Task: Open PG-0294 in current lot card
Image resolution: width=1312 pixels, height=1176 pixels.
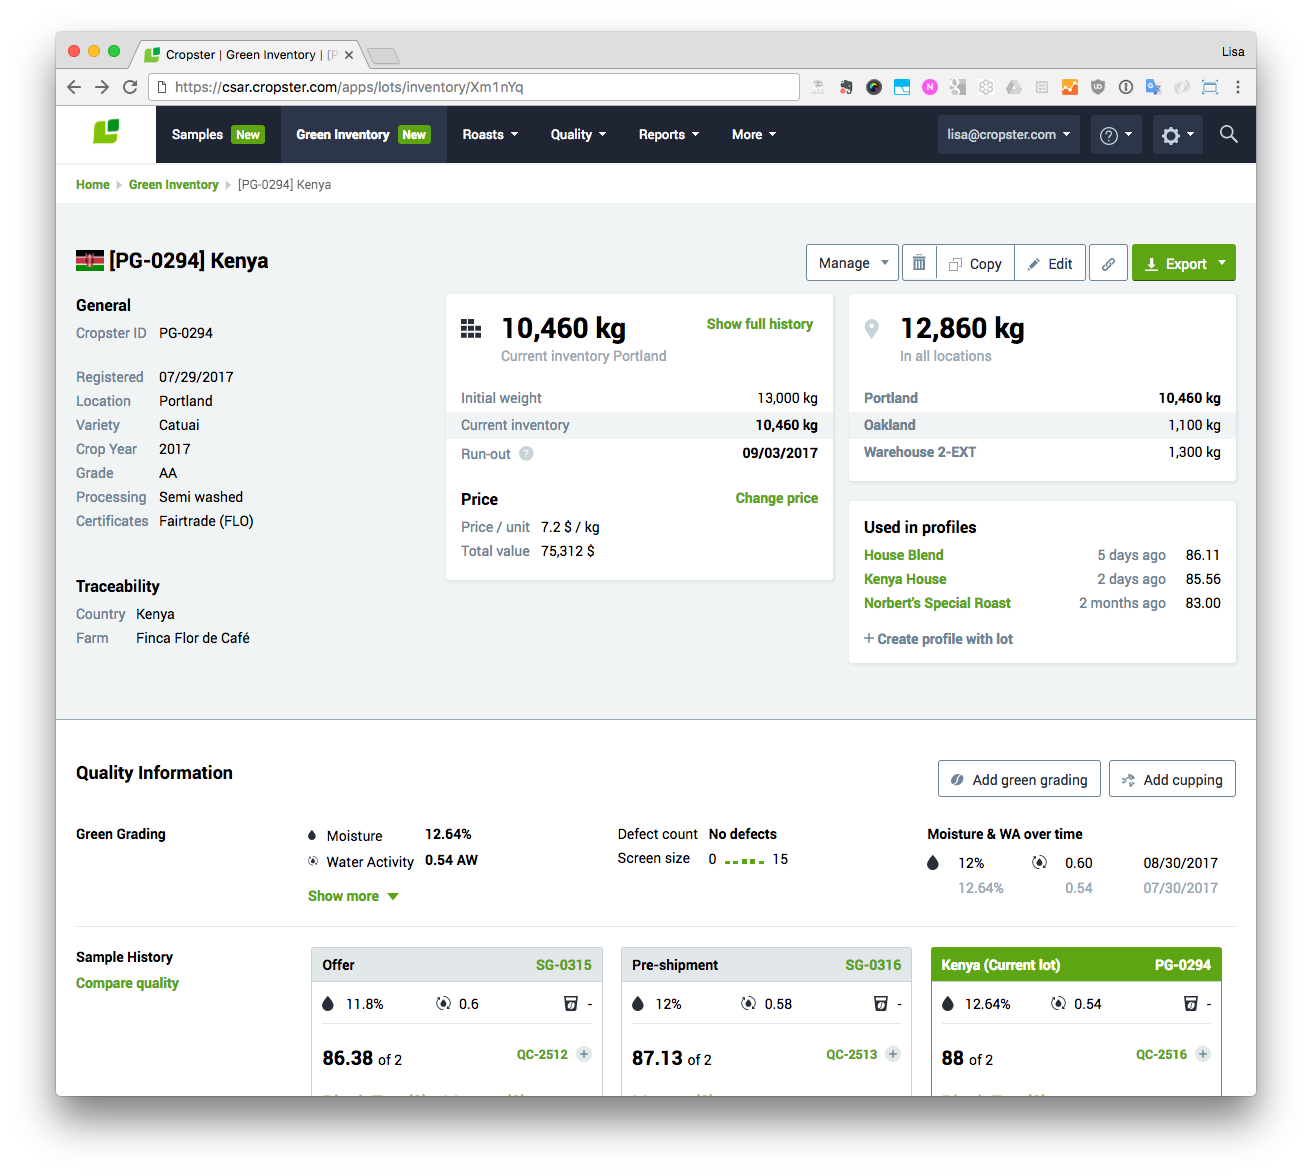Action: (x=1182, y=965)
